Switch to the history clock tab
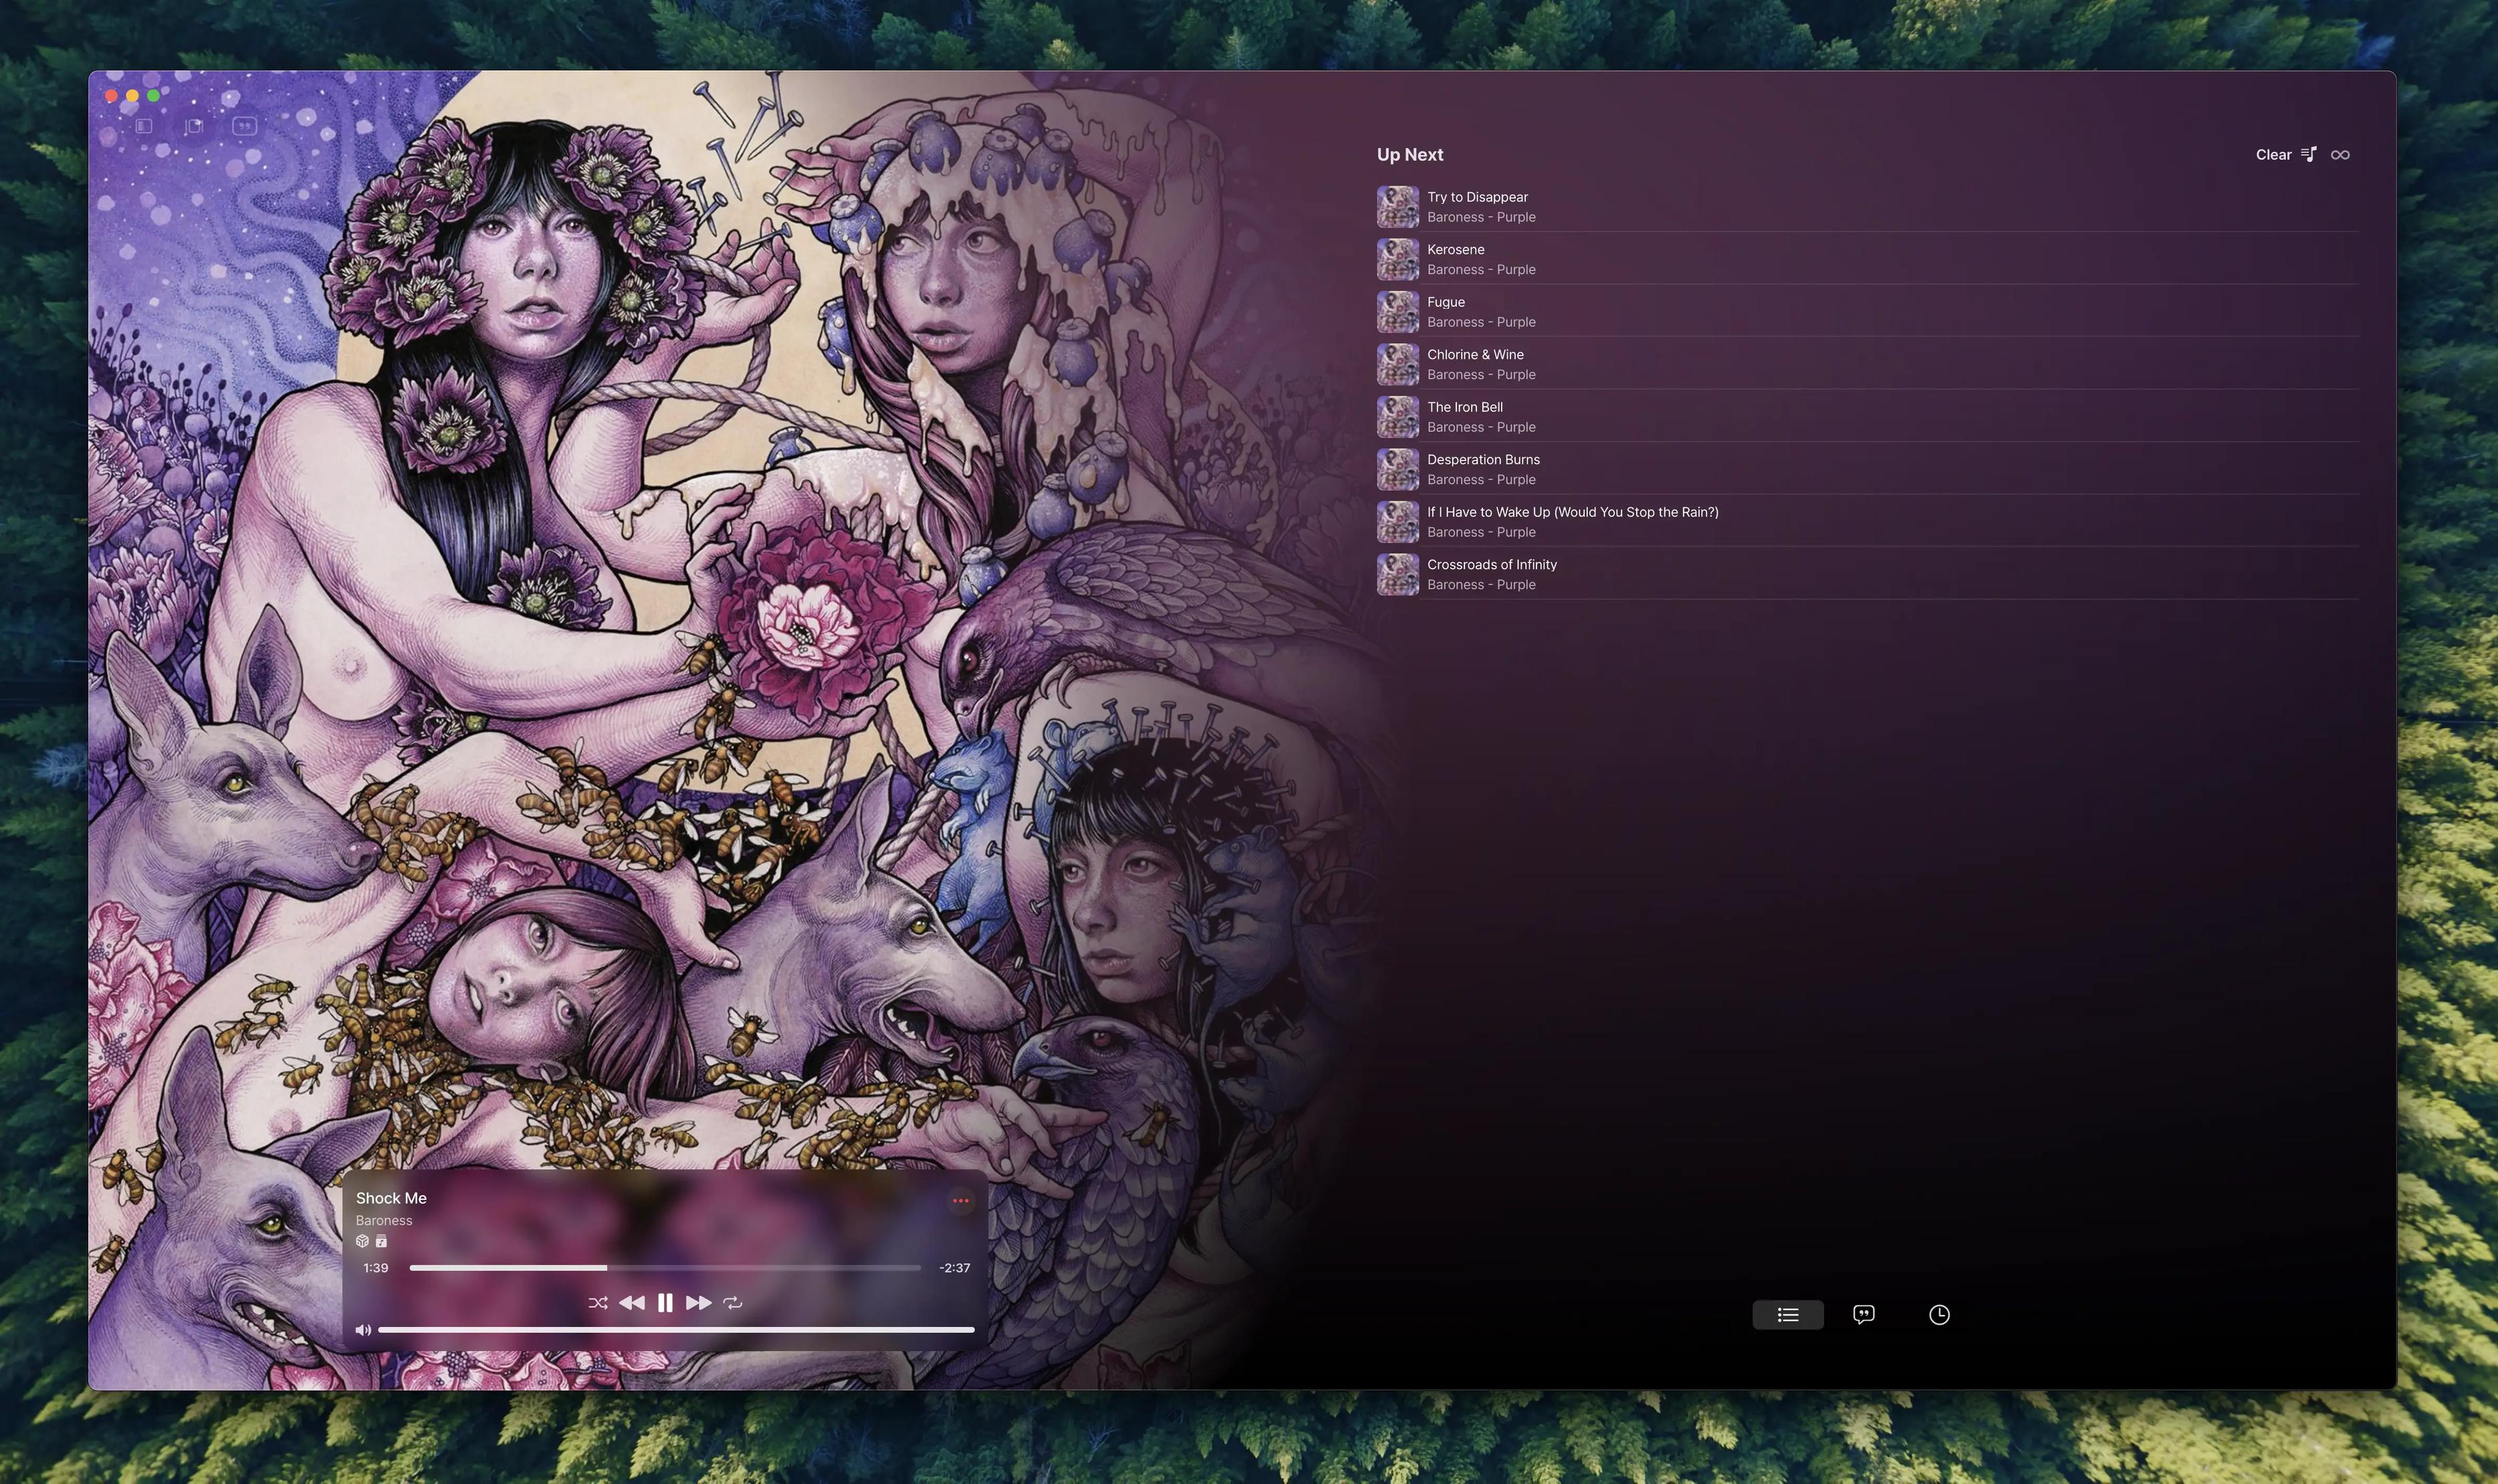 tap(1939, 1315)
